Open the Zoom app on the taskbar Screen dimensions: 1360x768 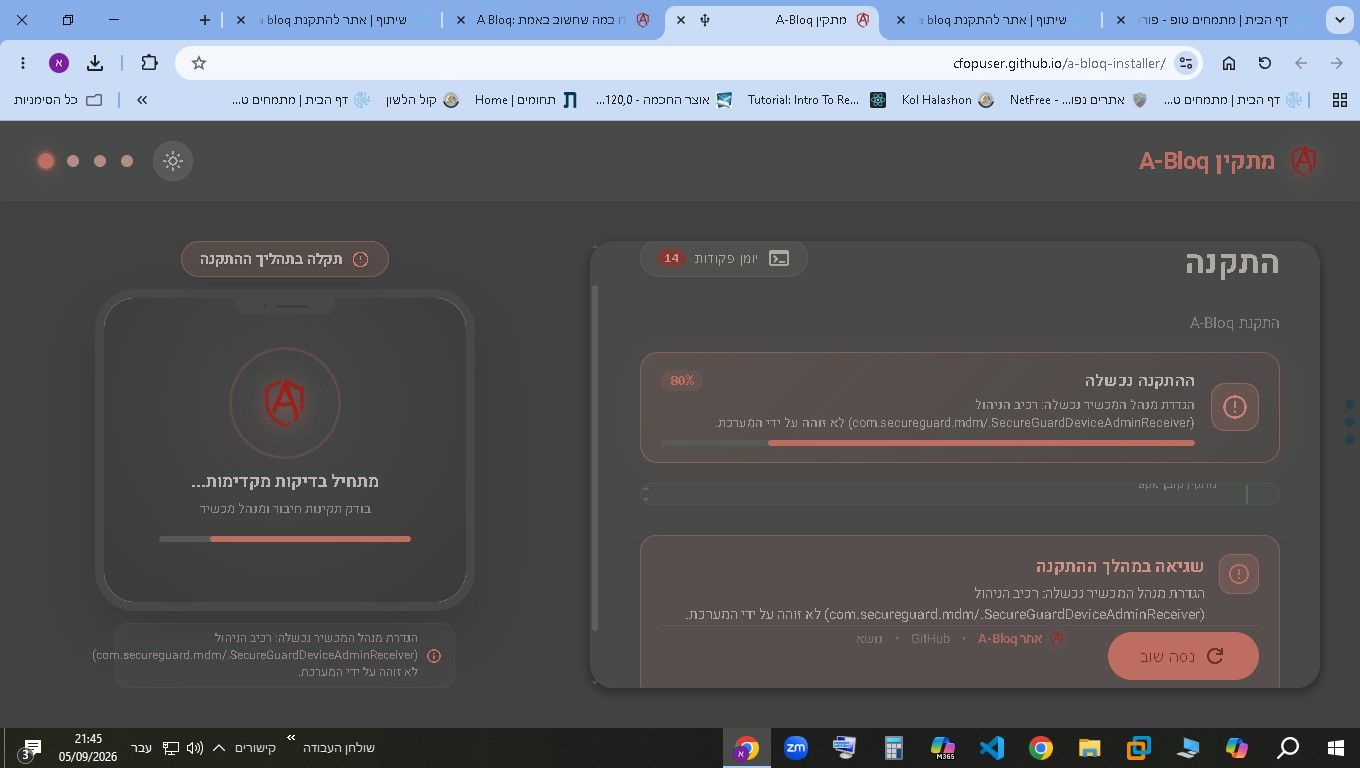[796, 748]
